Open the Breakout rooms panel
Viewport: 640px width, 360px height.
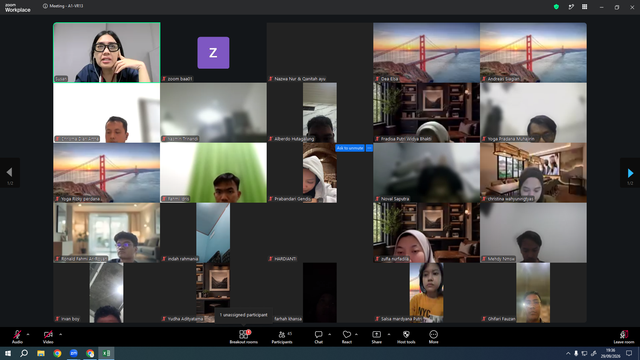[x=244, y=337]
